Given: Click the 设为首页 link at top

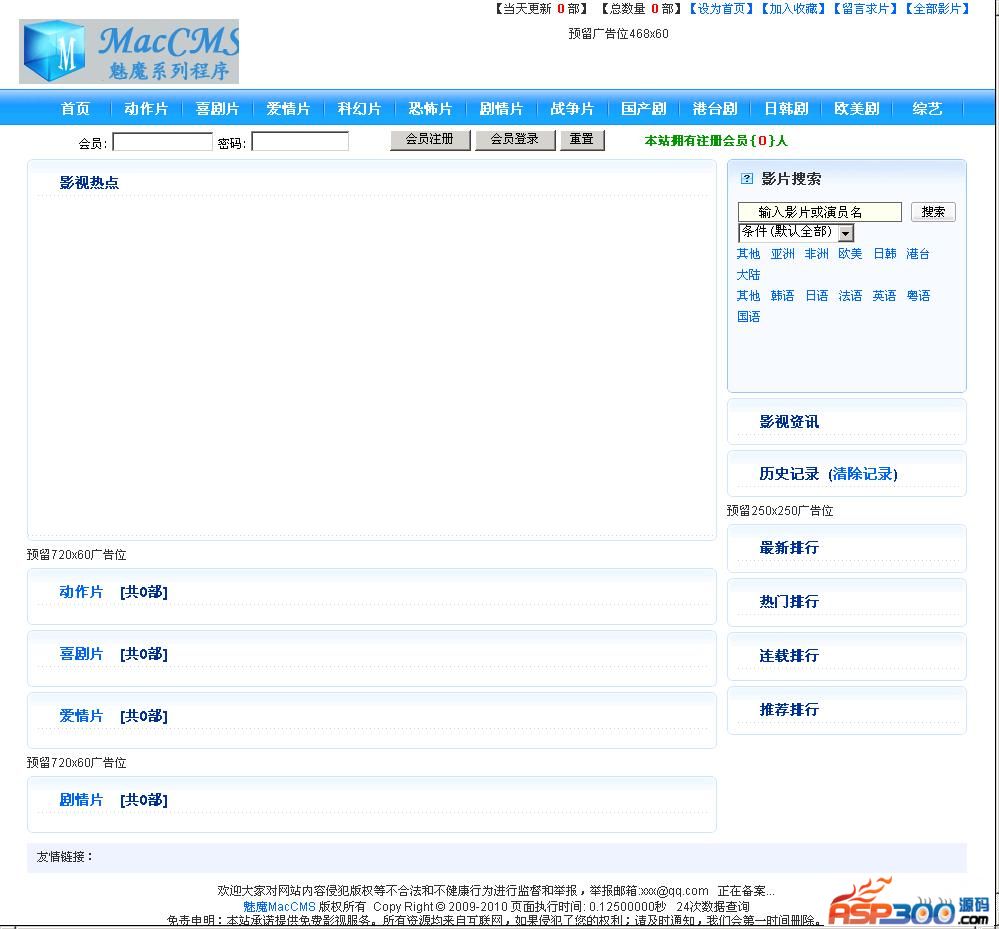Looking at the screenshot, I should pos(722,9).
